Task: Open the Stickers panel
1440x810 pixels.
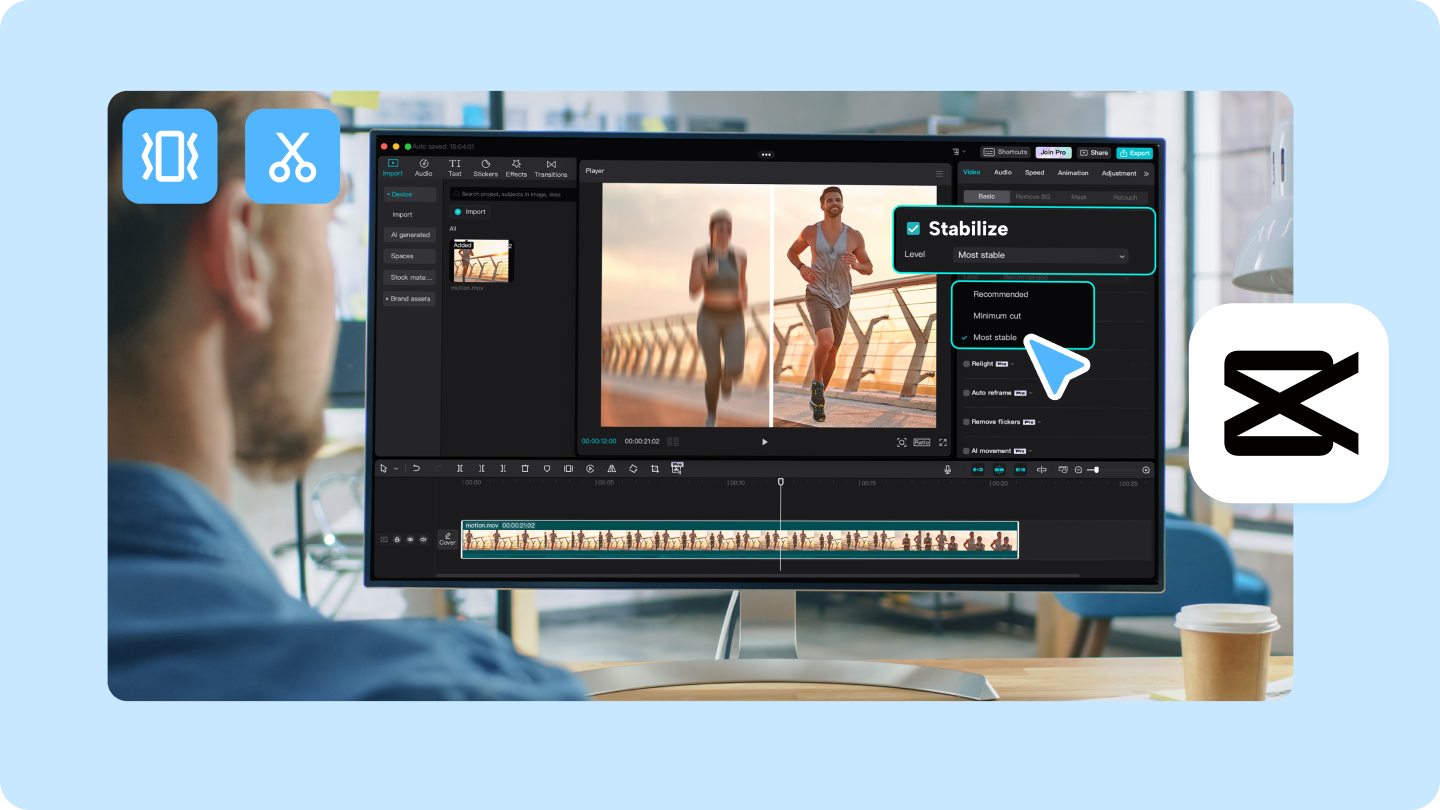Action: (x=485, y=167)
